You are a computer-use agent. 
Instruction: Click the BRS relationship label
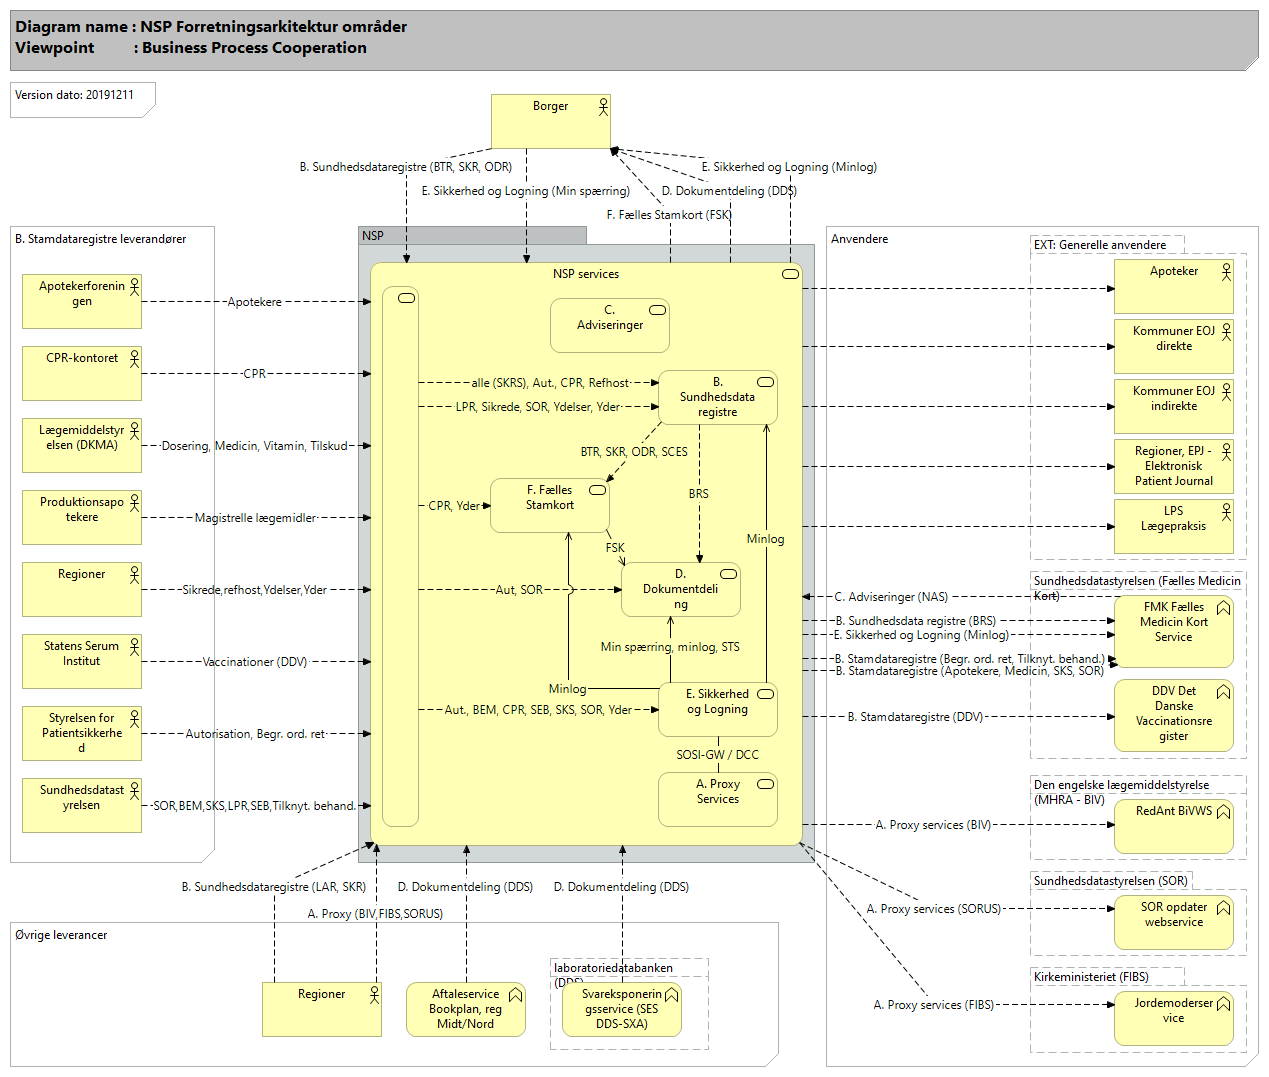click(x=698, y=494)
